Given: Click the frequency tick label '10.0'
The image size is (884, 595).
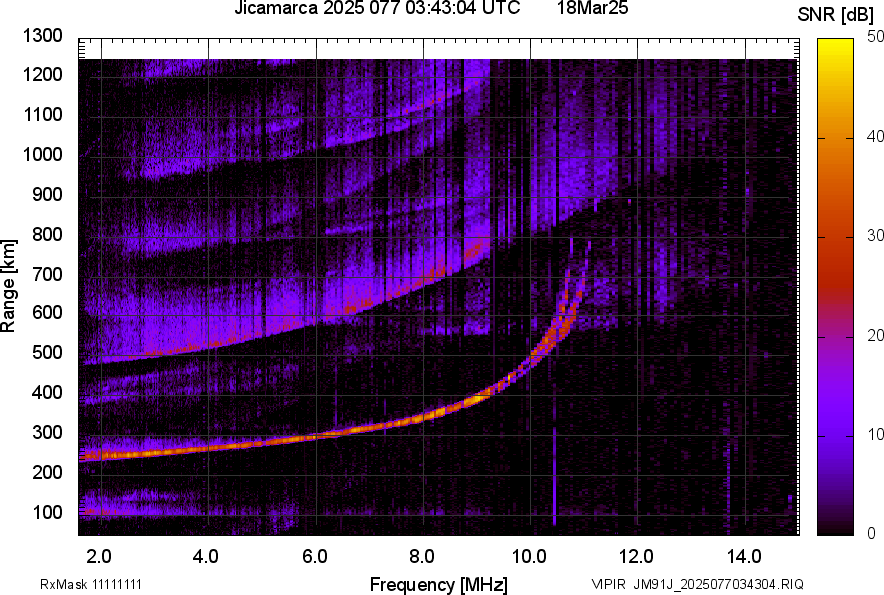Looking at the screenshot, I should pos(529,557).
